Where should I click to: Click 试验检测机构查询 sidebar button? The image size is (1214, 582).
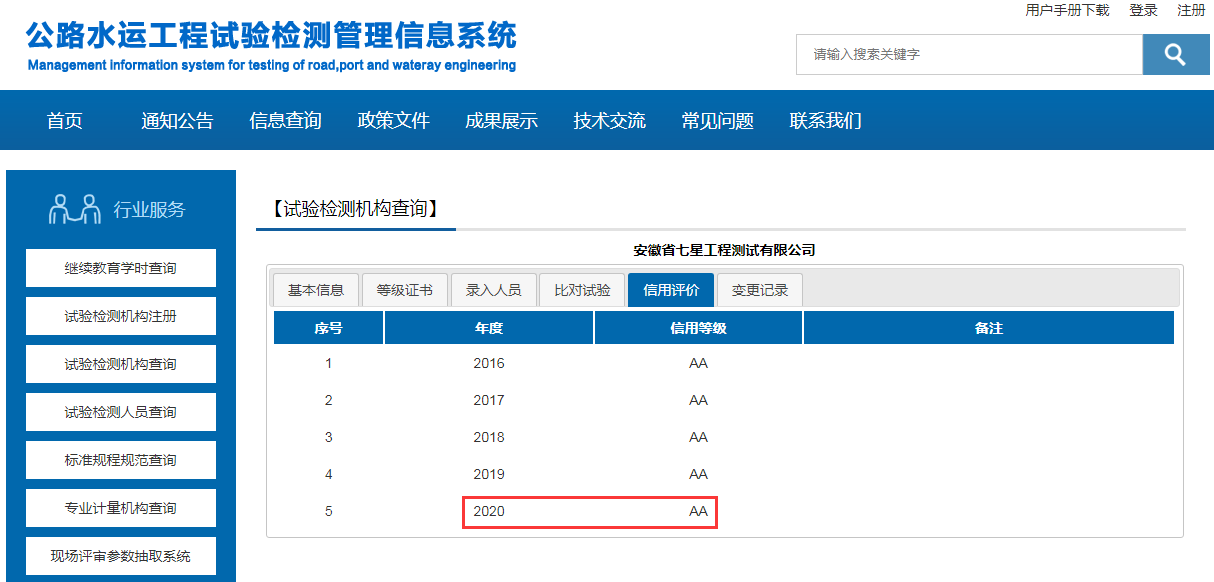[x=120, y=364]
